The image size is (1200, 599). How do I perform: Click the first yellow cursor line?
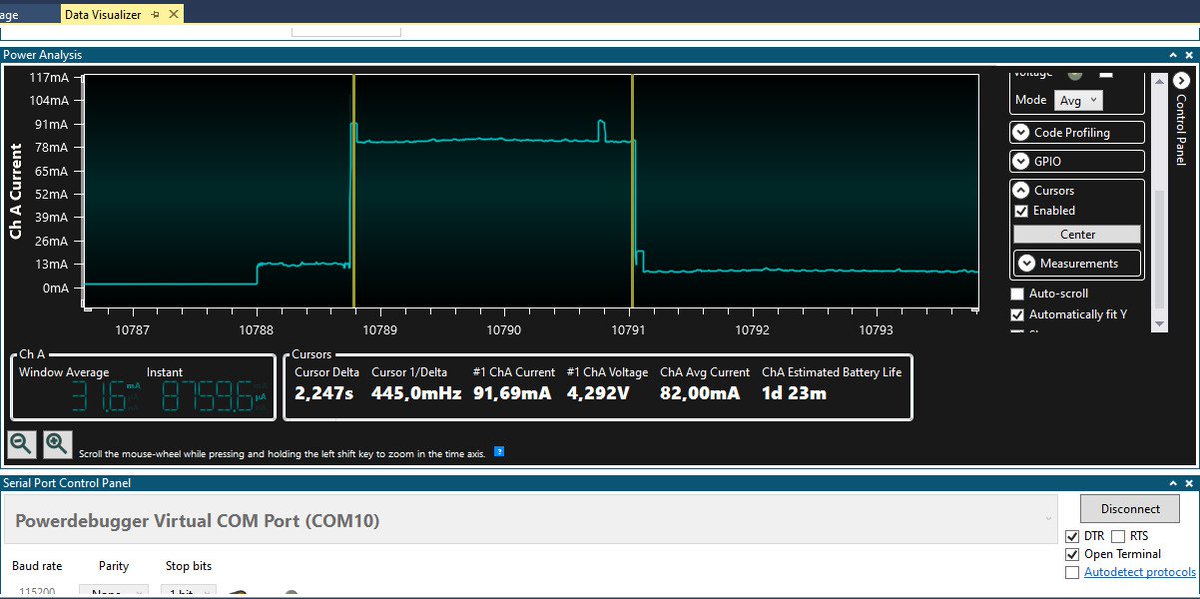click(x=354, y=190)
